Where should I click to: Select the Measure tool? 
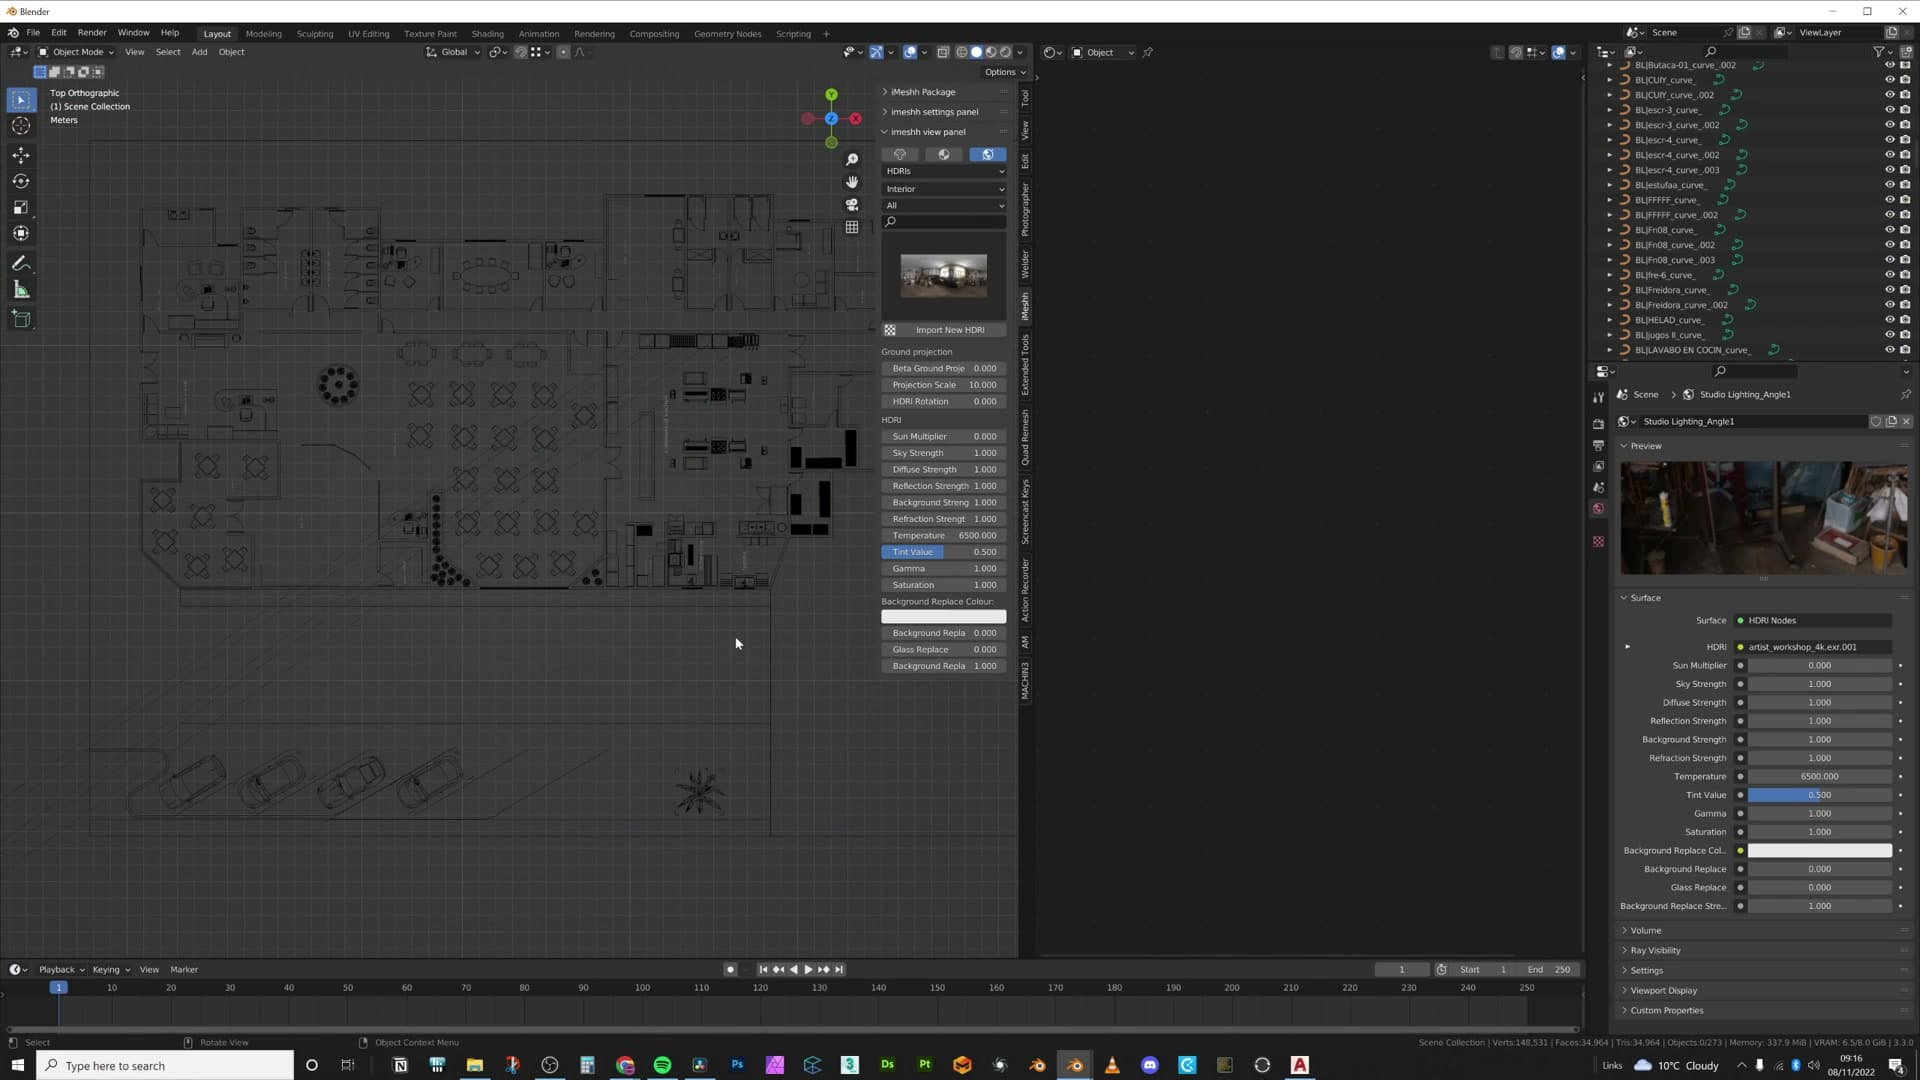point(21,290)
